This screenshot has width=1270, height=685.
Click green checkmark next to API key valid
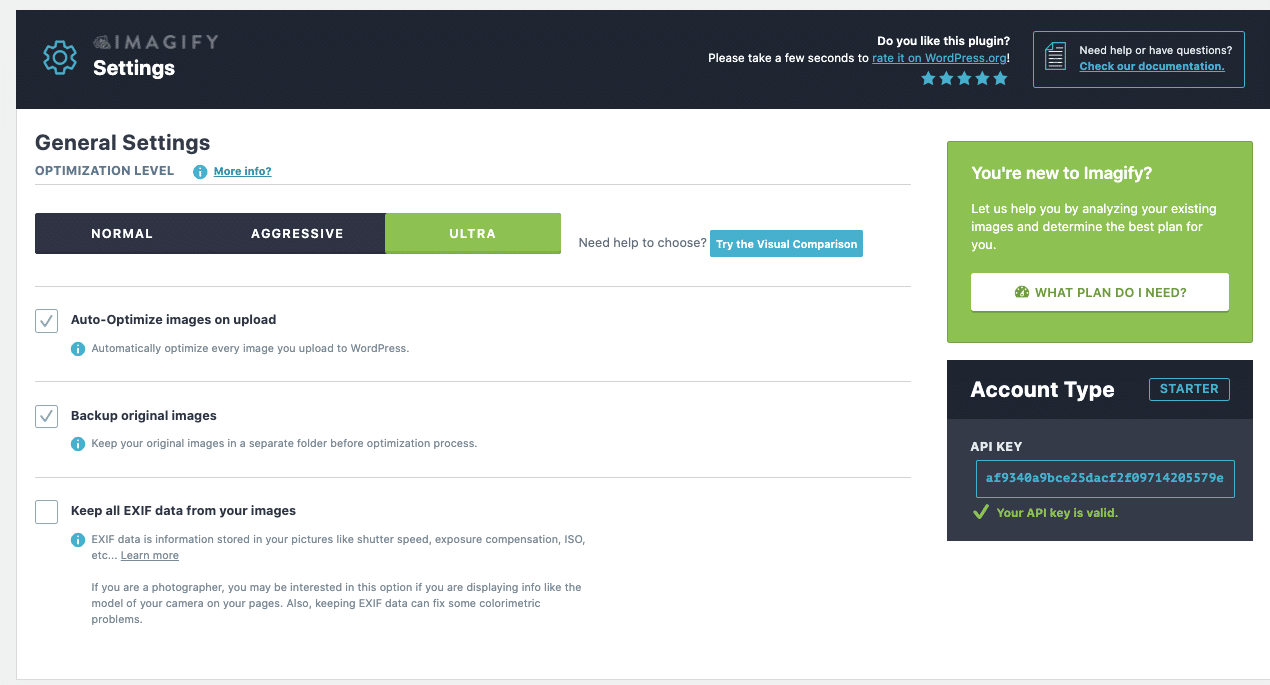(981, 512)
